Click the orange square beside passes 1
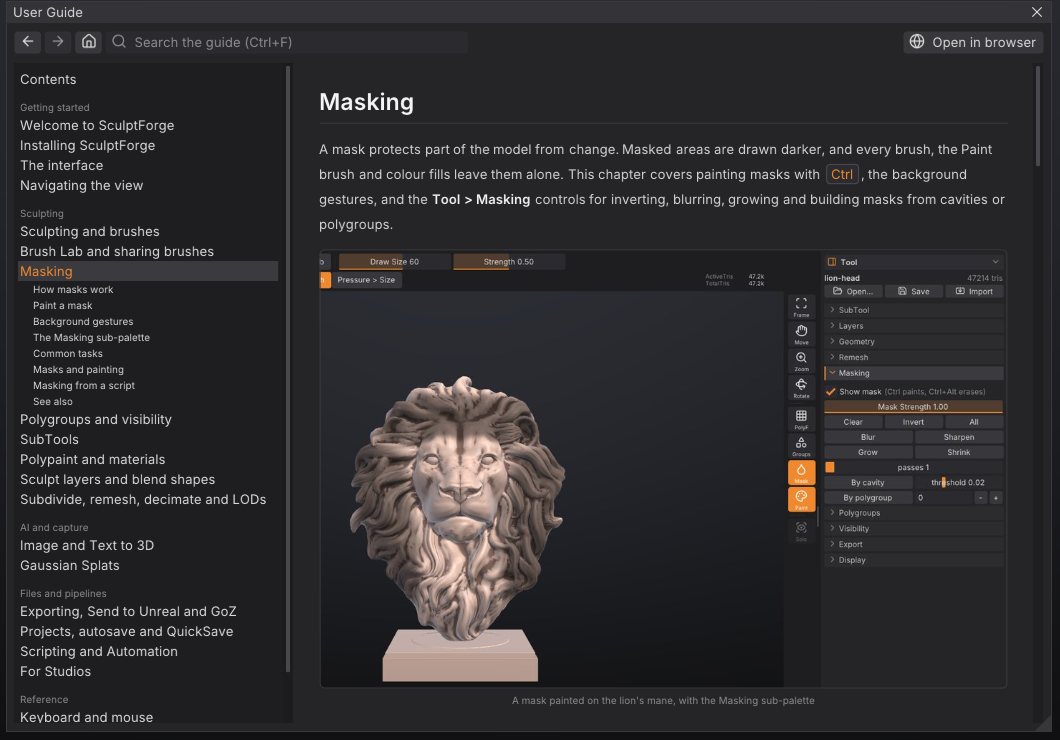Screen dimensions: 1060x740 pos(830,467)
